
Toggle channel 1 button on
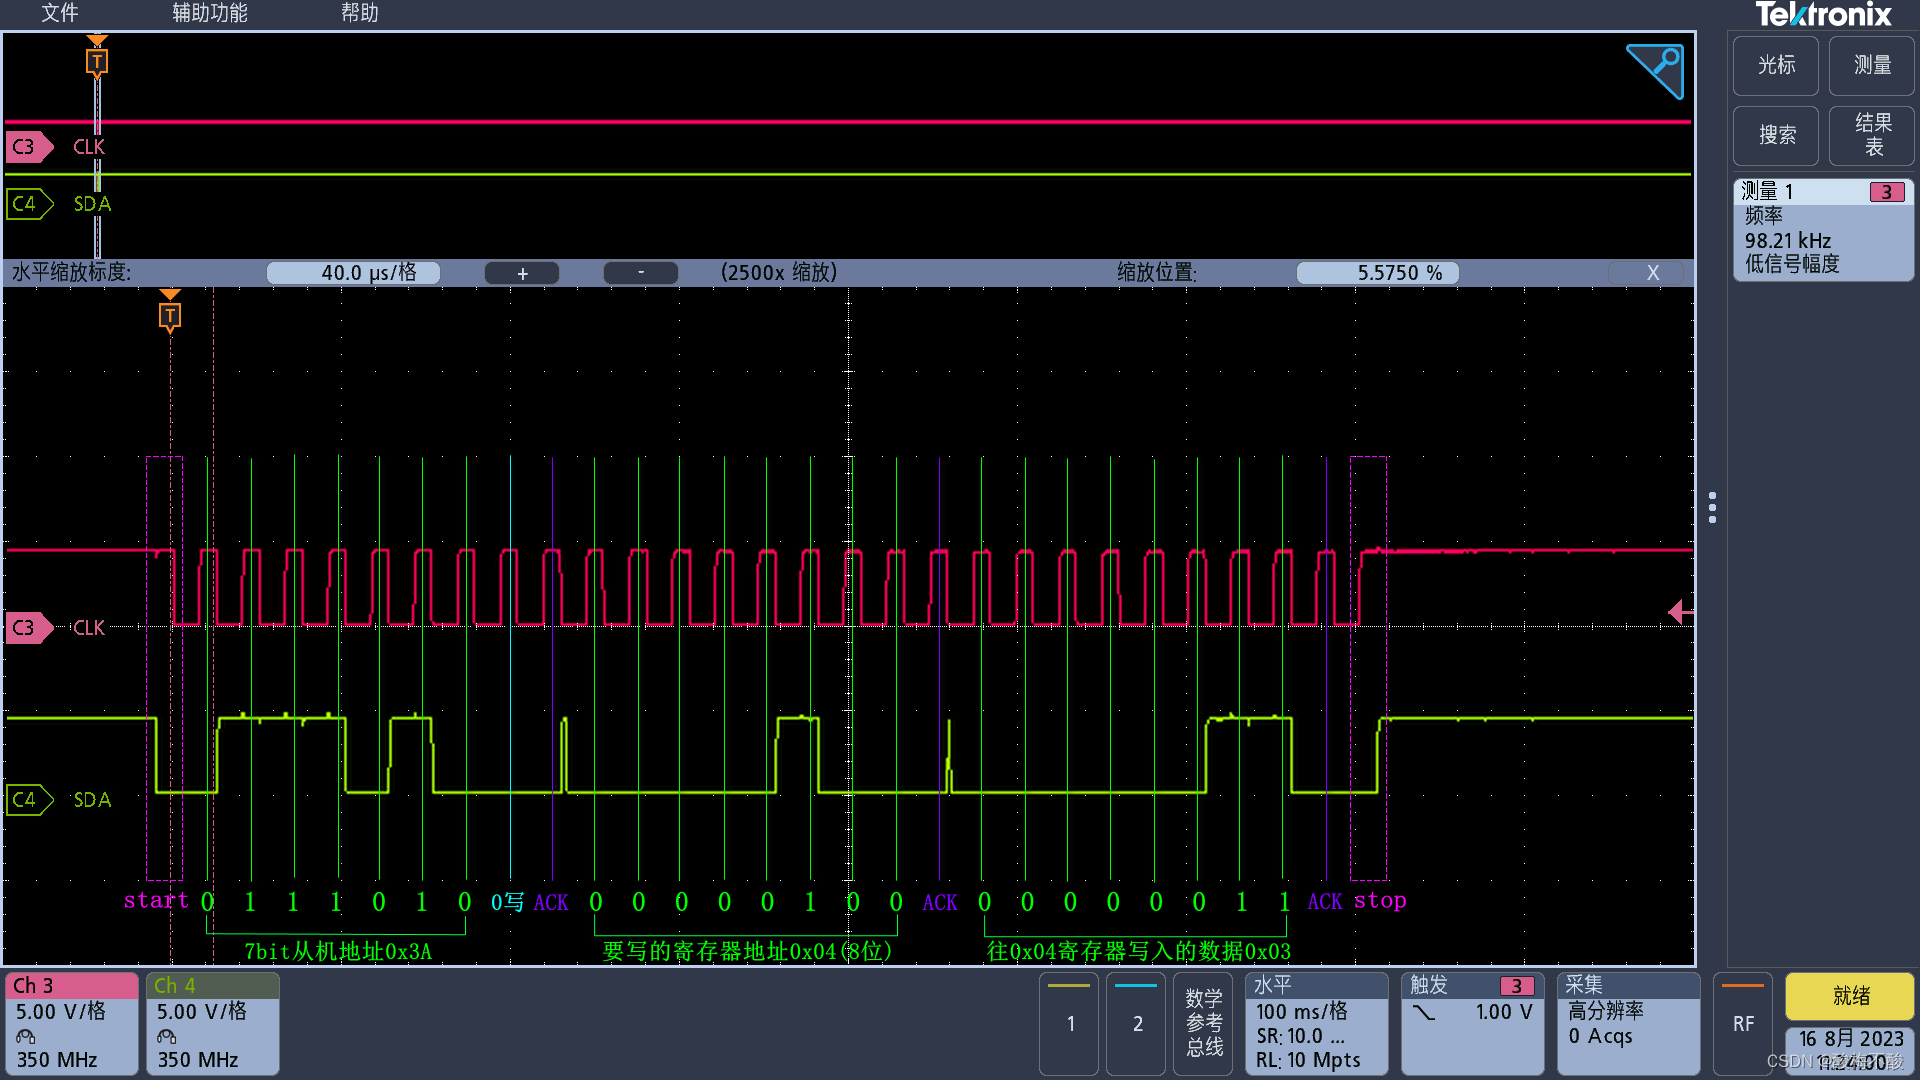point(1070,1022)
